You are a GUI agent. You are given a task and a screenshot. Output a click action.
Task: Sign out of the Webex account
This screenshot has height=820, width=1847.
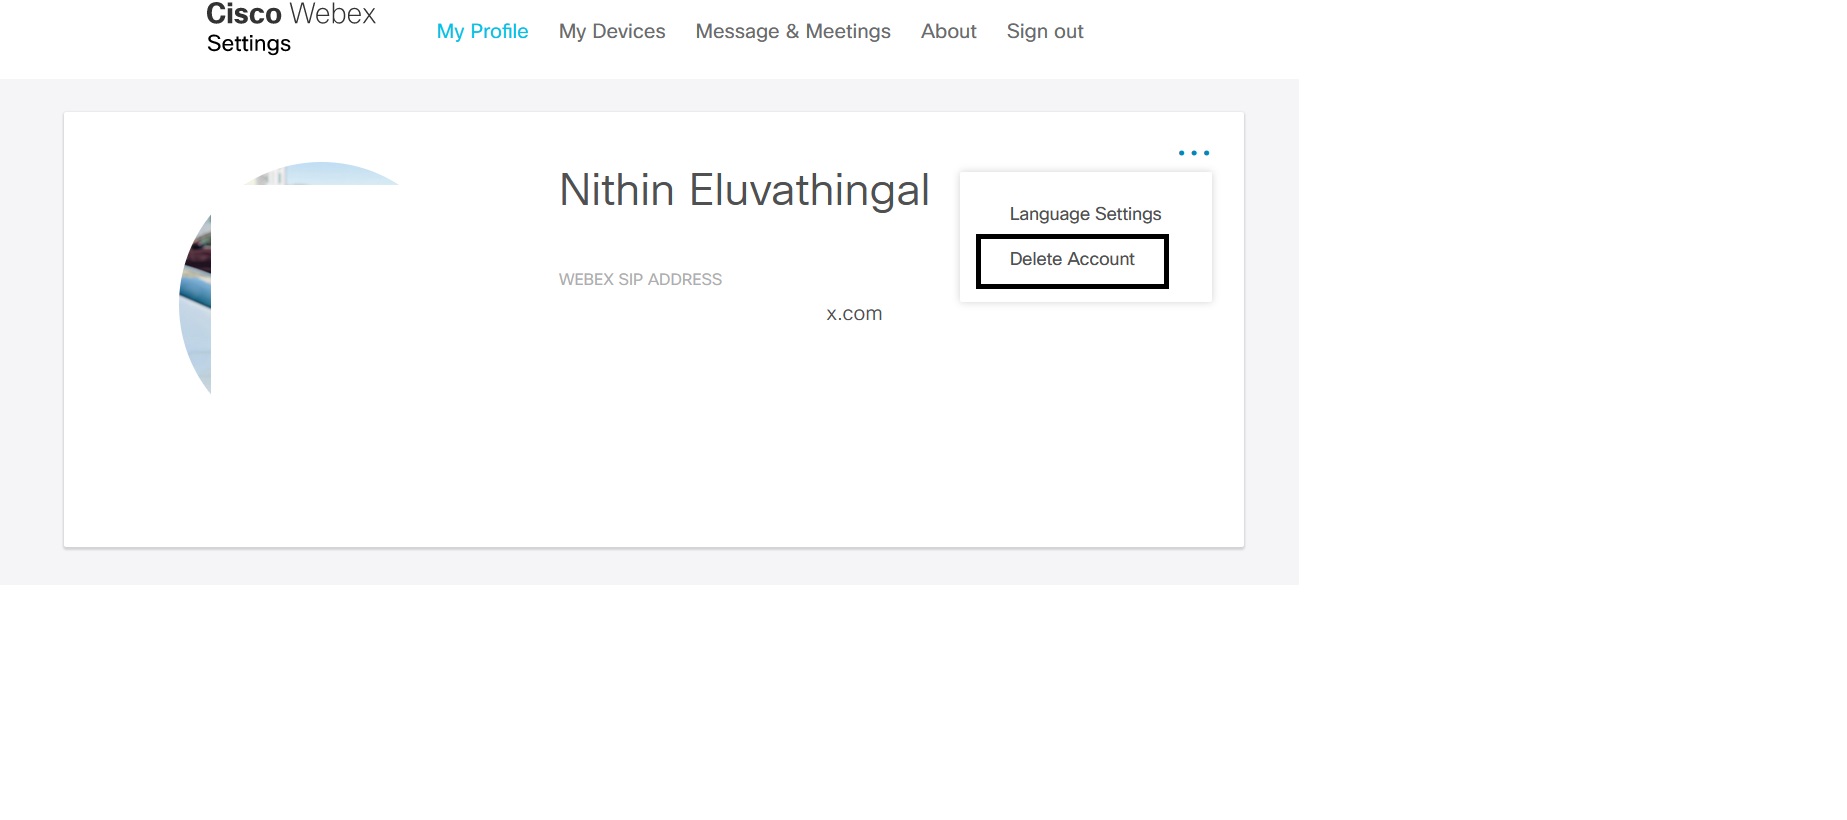tap(1044, 32)
